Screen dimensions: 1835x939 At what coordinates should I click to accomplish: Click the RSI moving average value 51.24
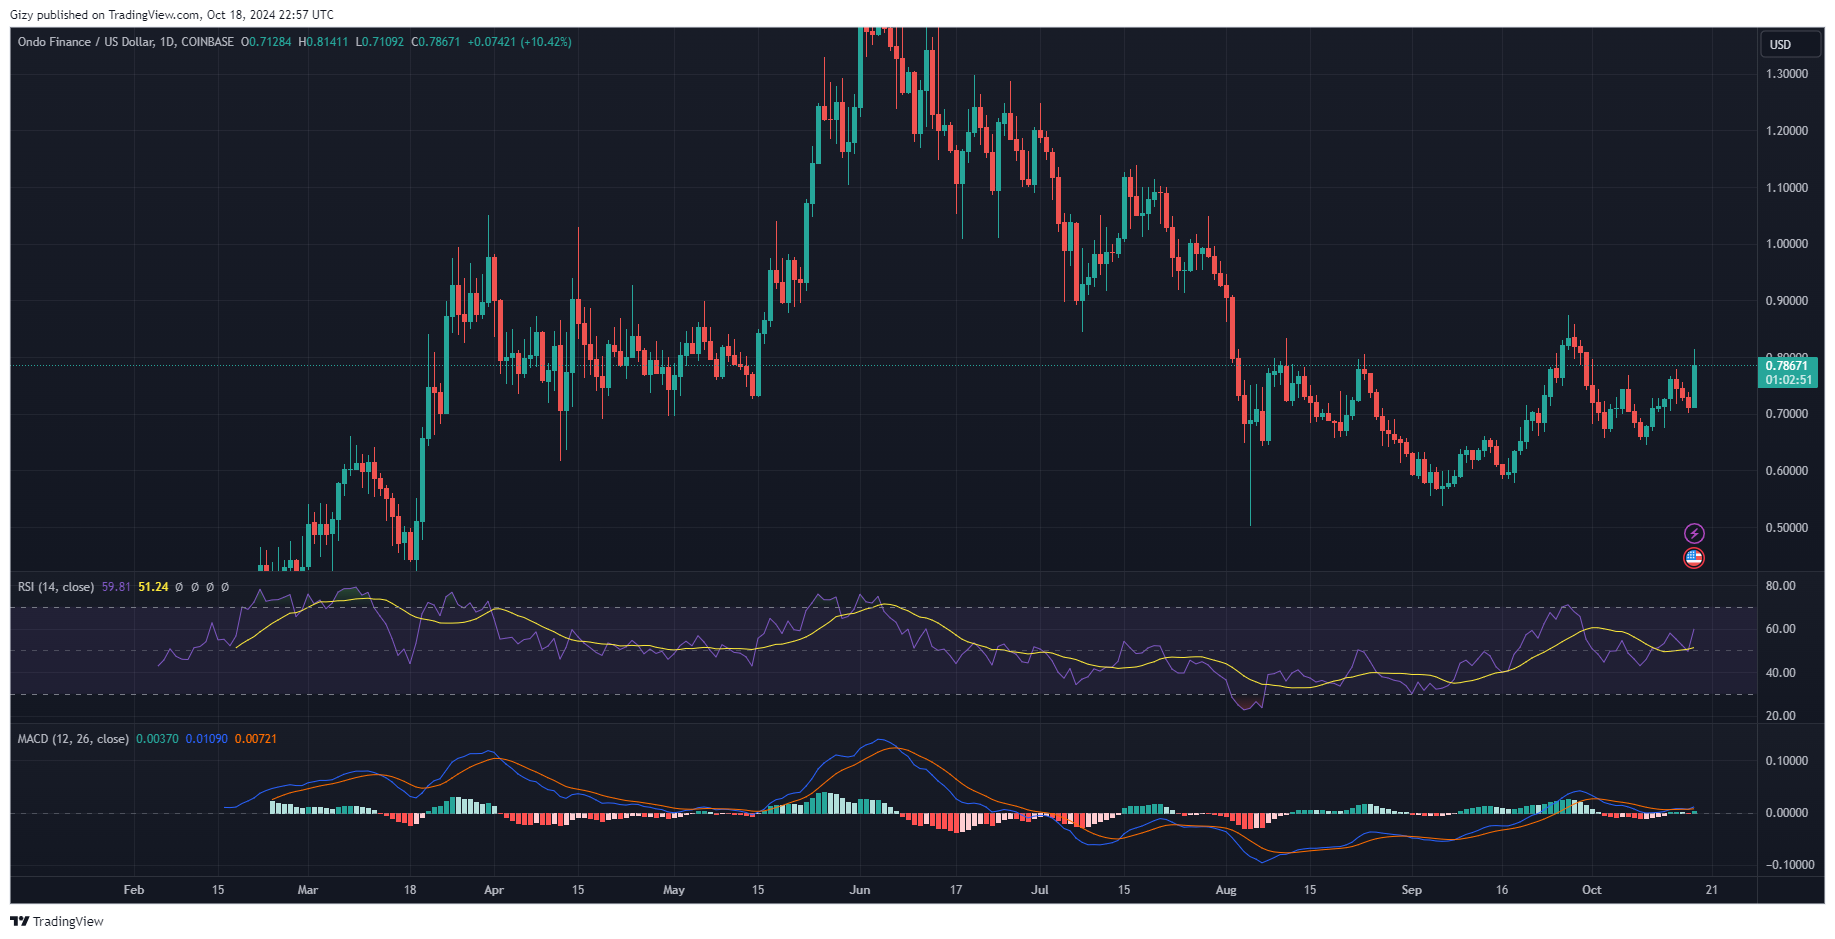(x=153, y=587)
